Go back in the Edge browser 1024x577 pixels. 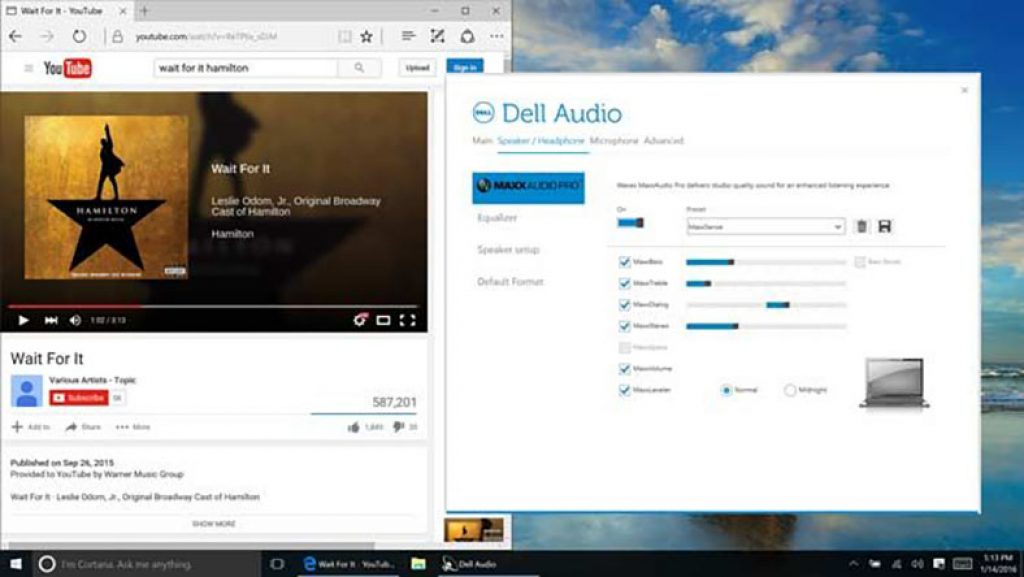pos(15,37)
